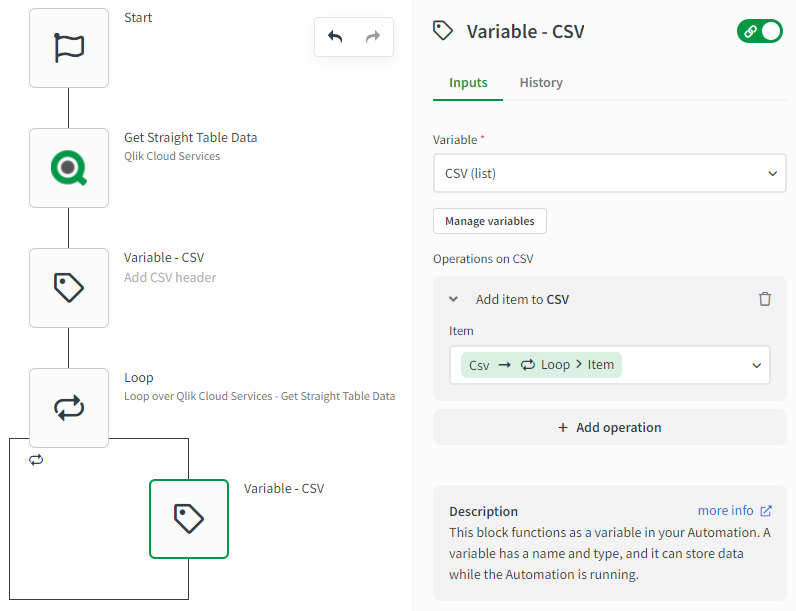Collapse the Add item to CSV operation

point(453,299)
